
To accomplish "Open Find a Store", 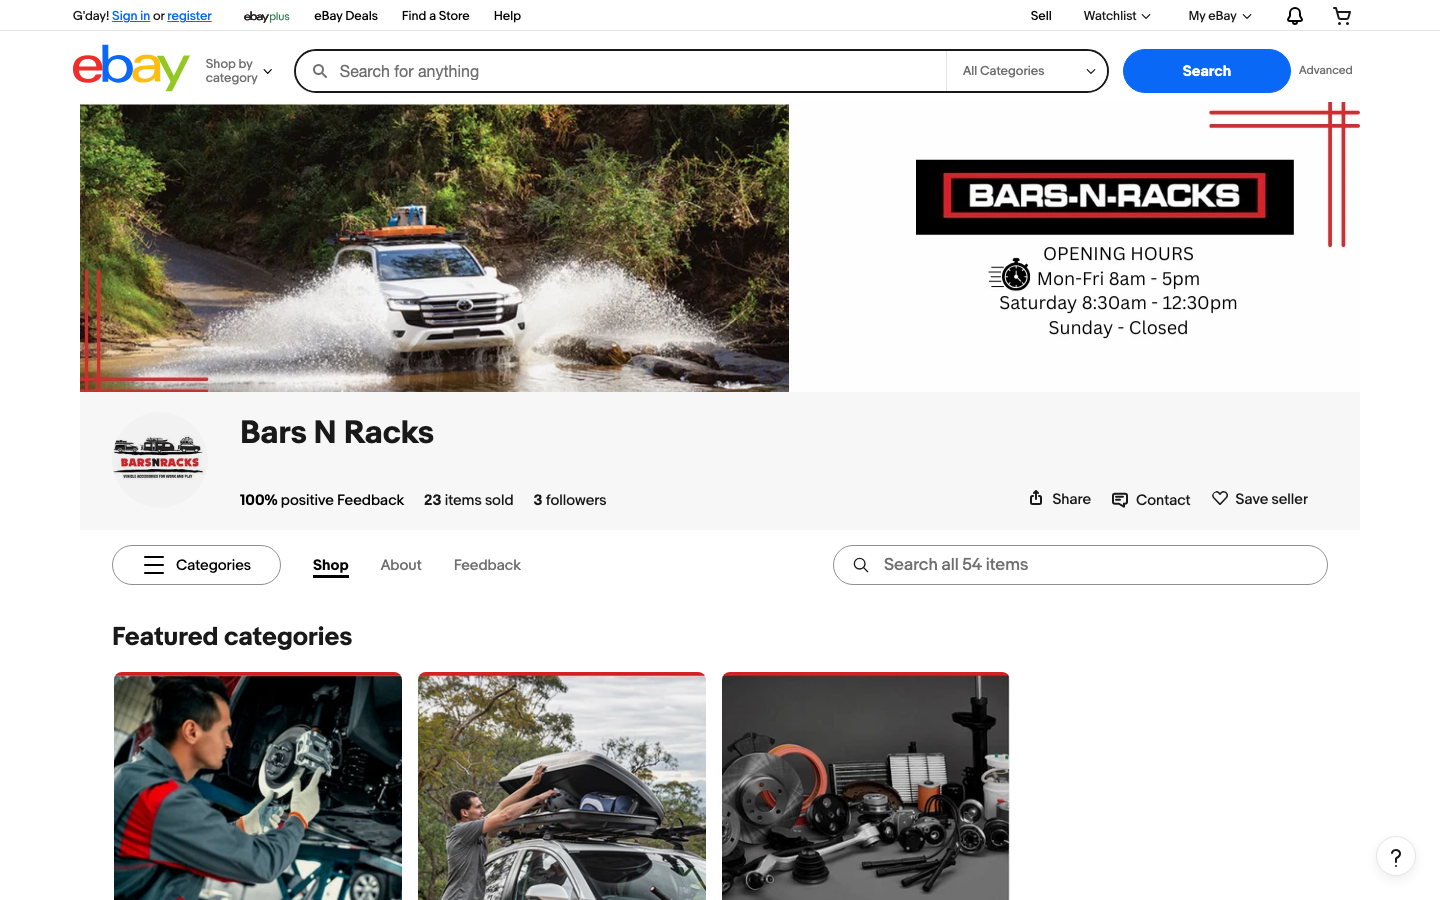I will pyautogui.click(x=435, y=16).
